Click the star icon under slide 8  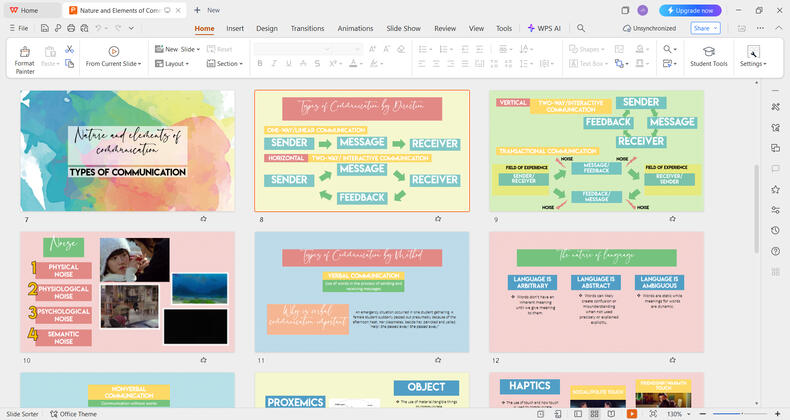pyautogui.click(x=438, y=219)
